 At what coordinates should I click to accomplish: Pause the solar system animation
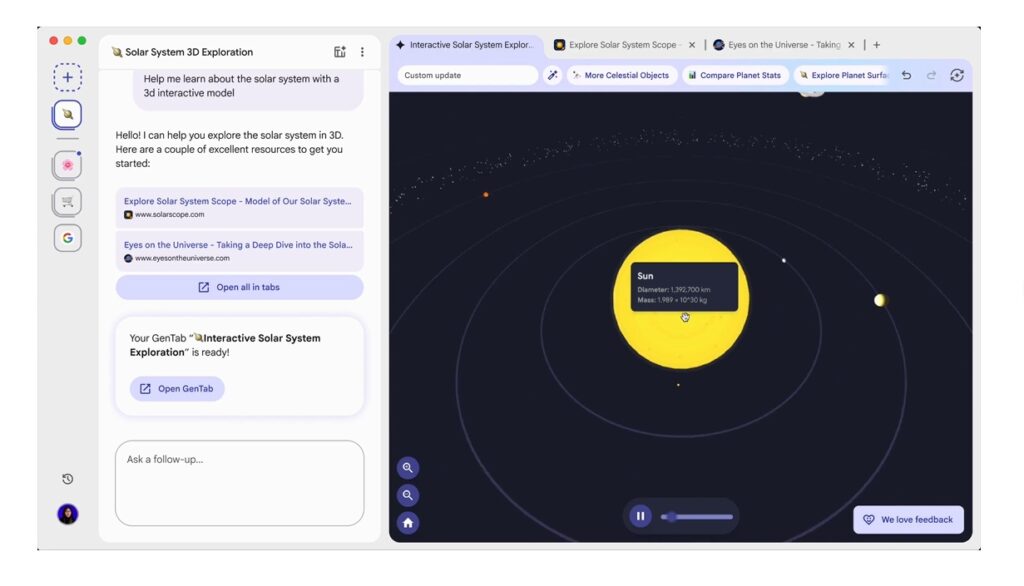(640, 516)
